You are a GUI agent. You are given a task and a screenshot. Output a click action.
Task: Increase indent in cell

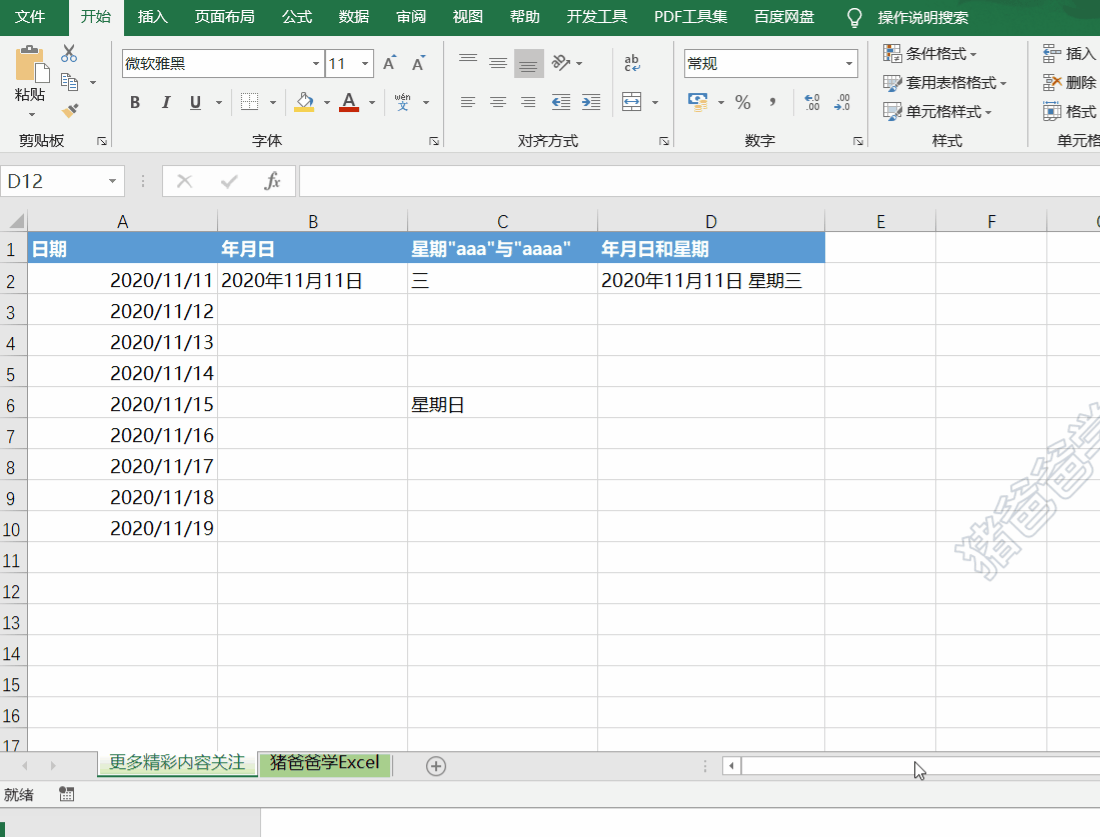(591, 102)
